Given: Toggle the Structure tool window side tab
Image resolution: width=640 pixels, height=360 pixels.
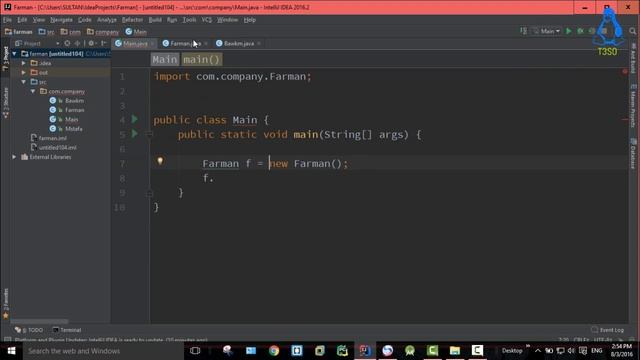Looking at the screenshot, I should [6, 103].
